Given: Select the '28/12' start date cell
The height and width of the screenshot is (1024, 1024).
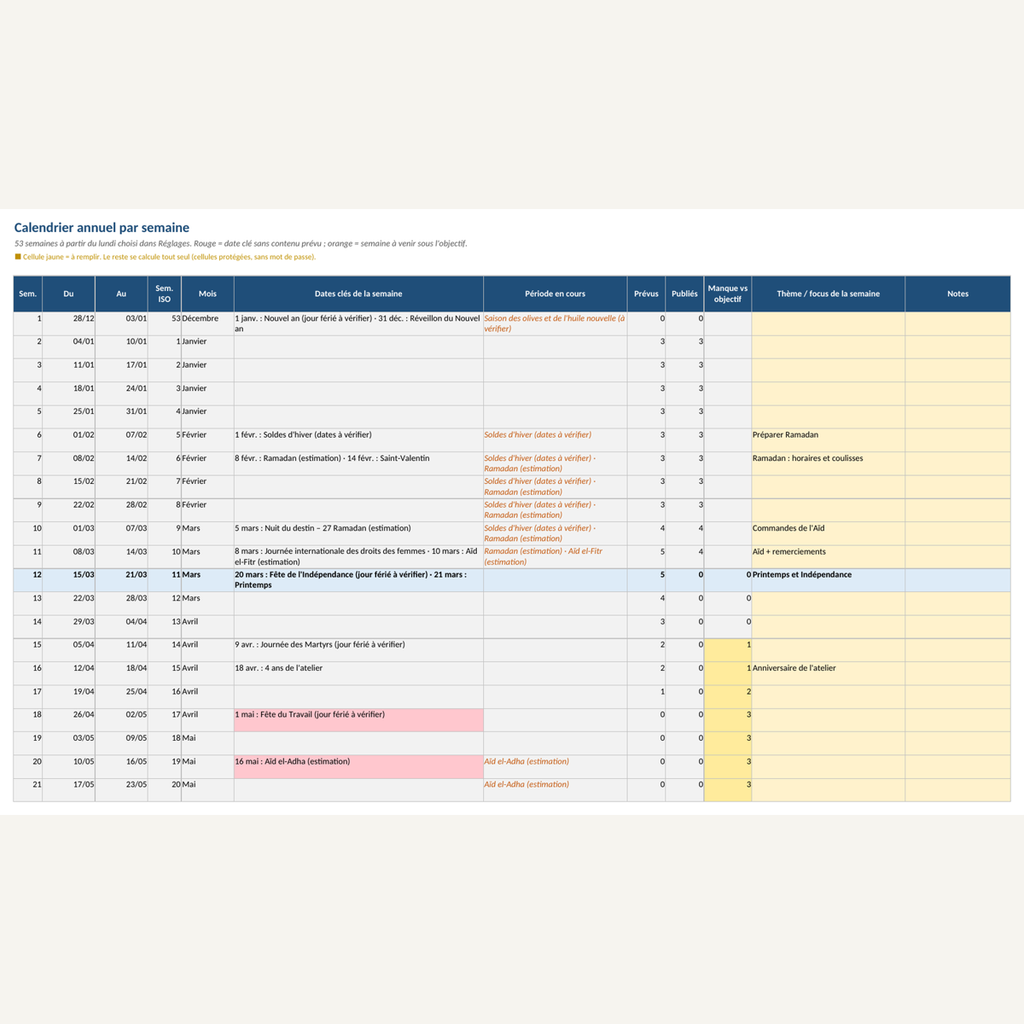Looking at the screenshot, I should (x=69, y=323).
